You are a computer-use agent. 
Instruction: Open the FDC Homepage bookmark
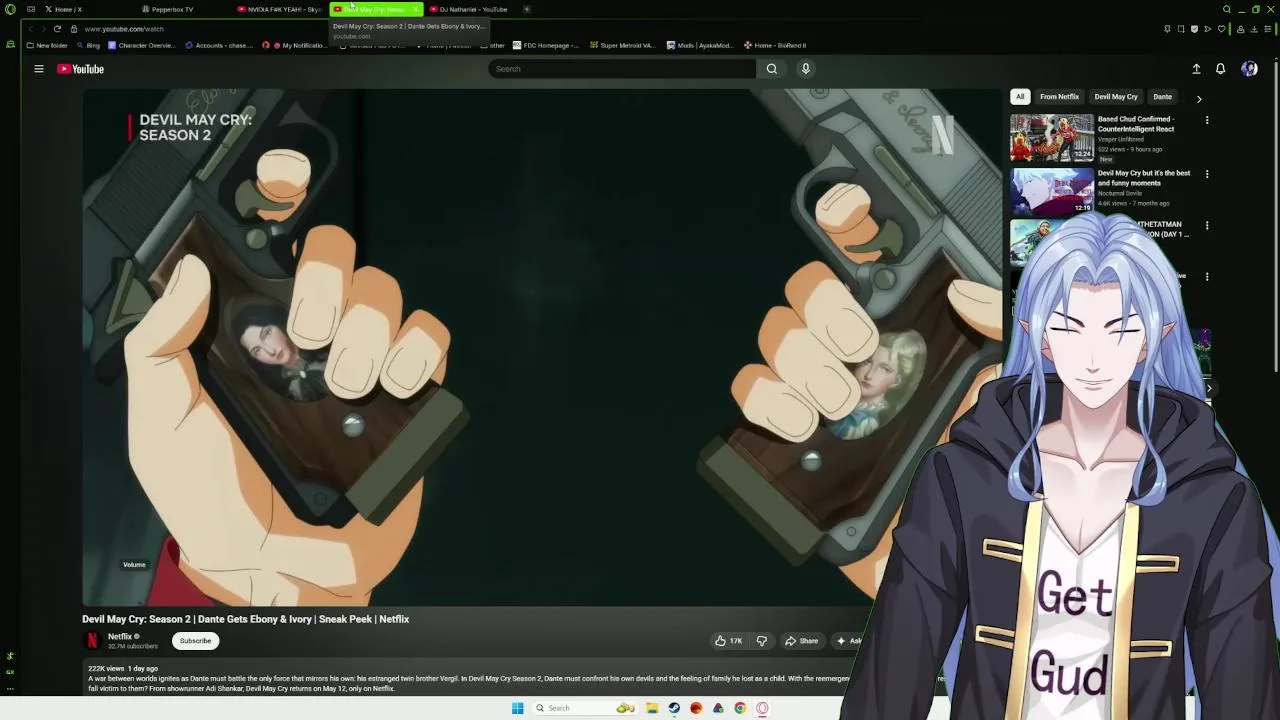tap(545, 45)
